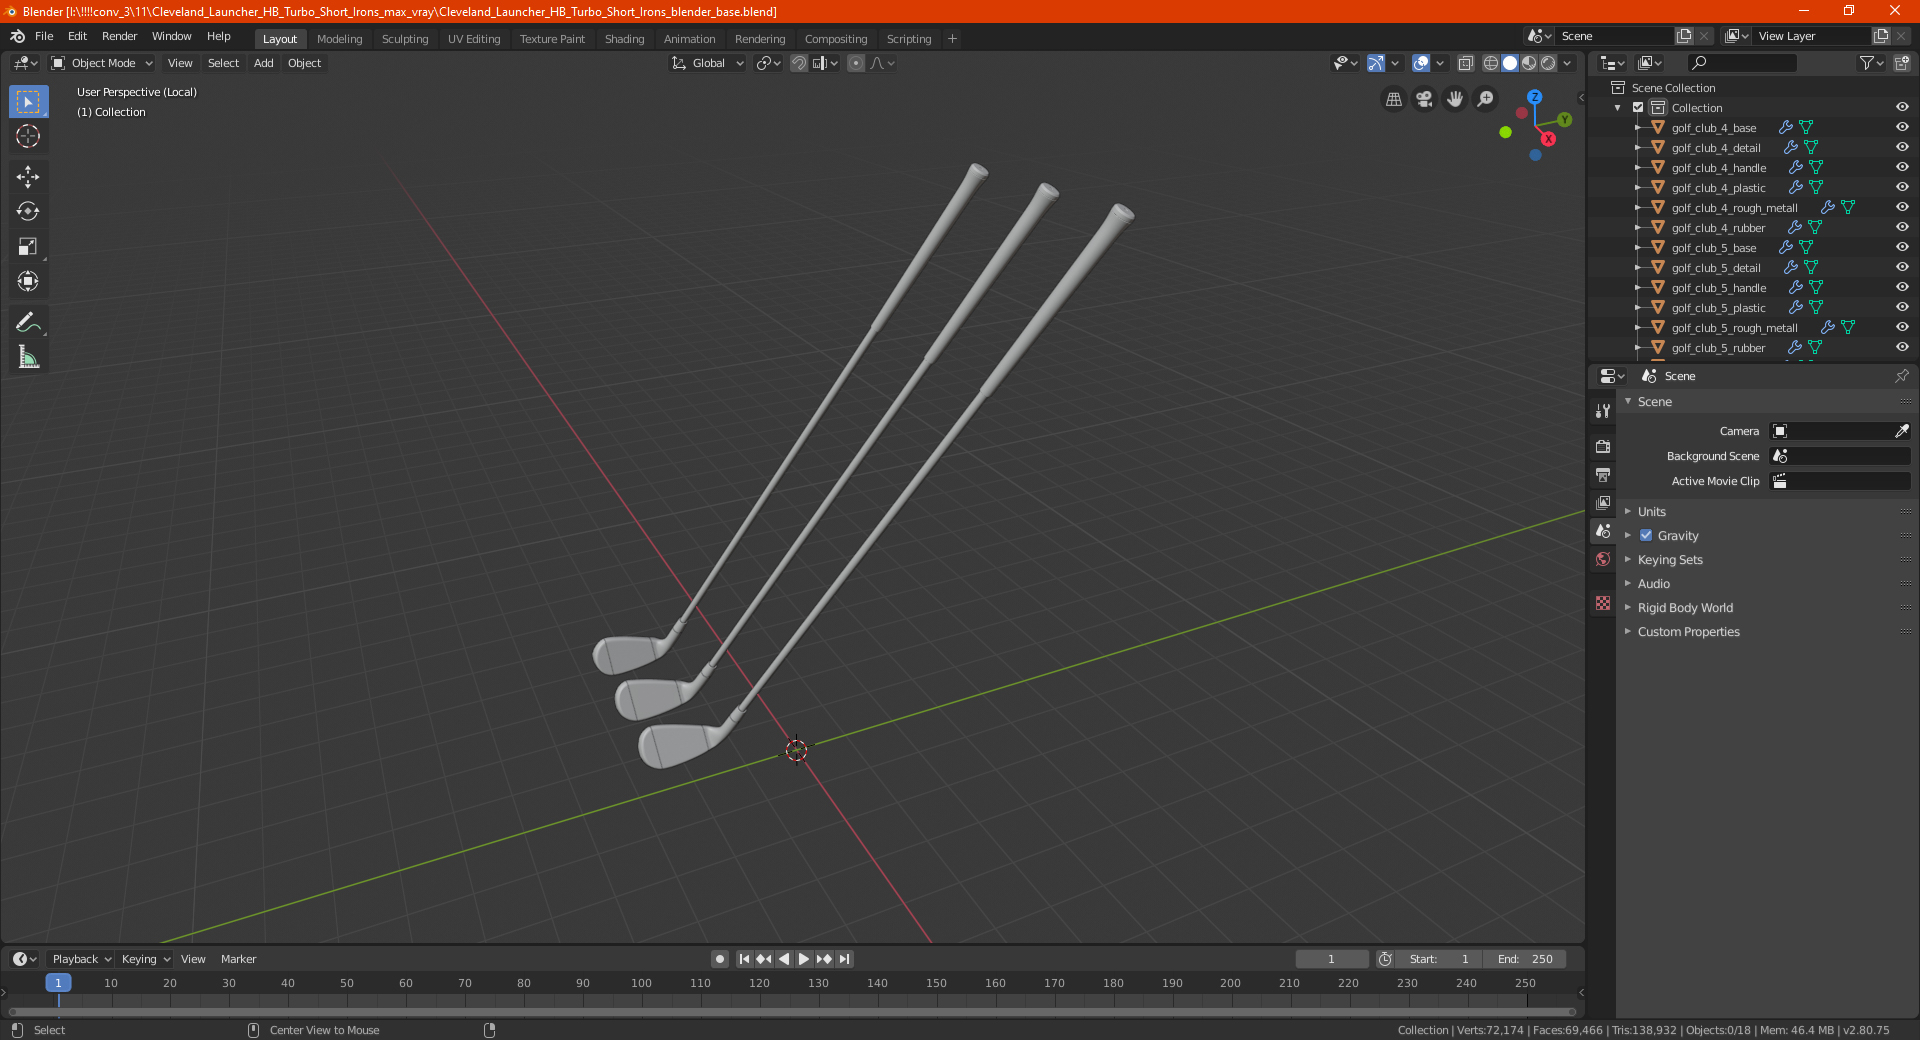
Task: Switch viewport to orthographic grid view
Action: pos(1393,99)
